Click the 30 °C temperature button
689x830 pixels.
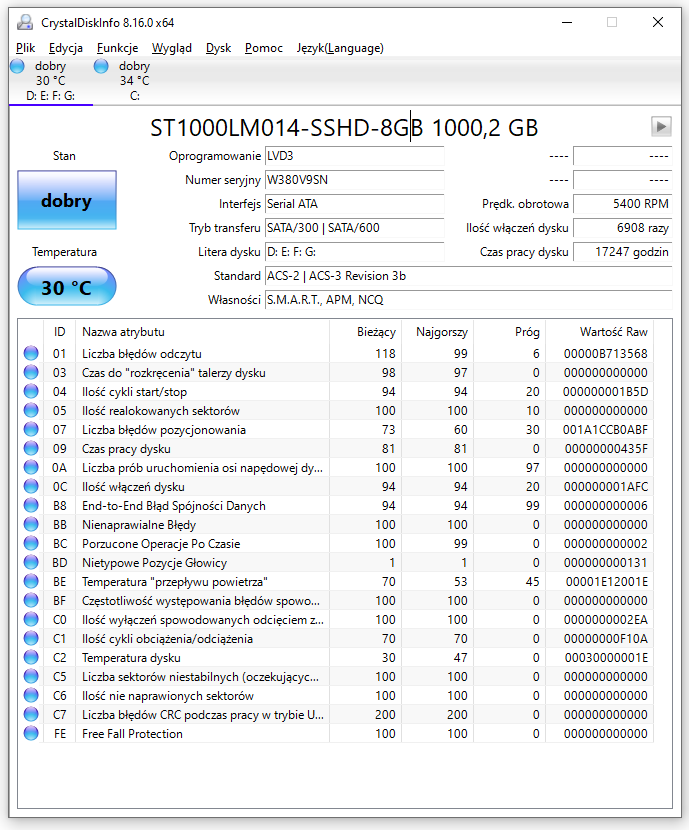click(67, 286)
